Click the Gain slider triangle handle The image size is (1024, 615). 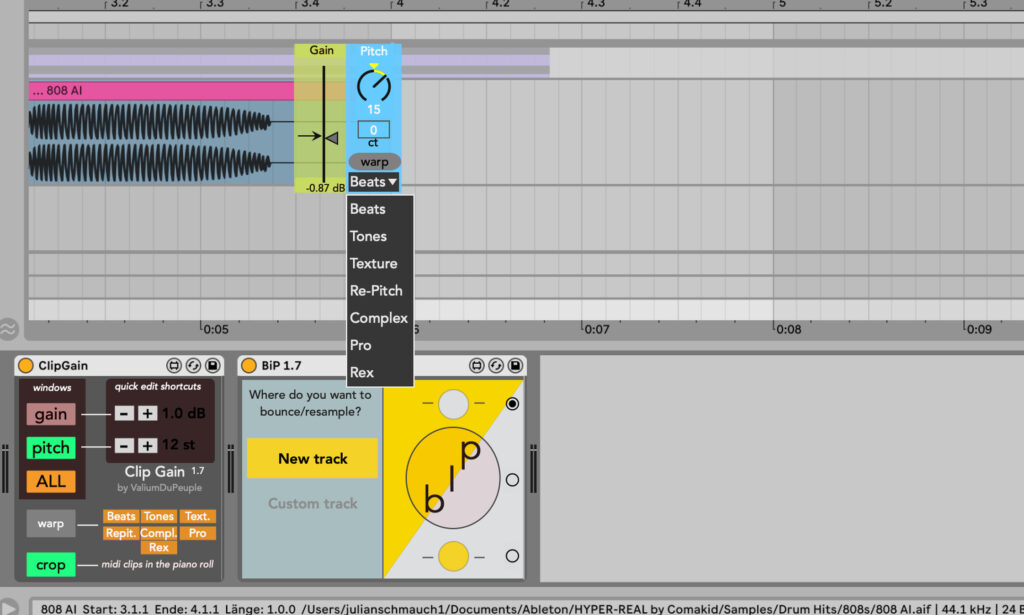tap(332, 138)
